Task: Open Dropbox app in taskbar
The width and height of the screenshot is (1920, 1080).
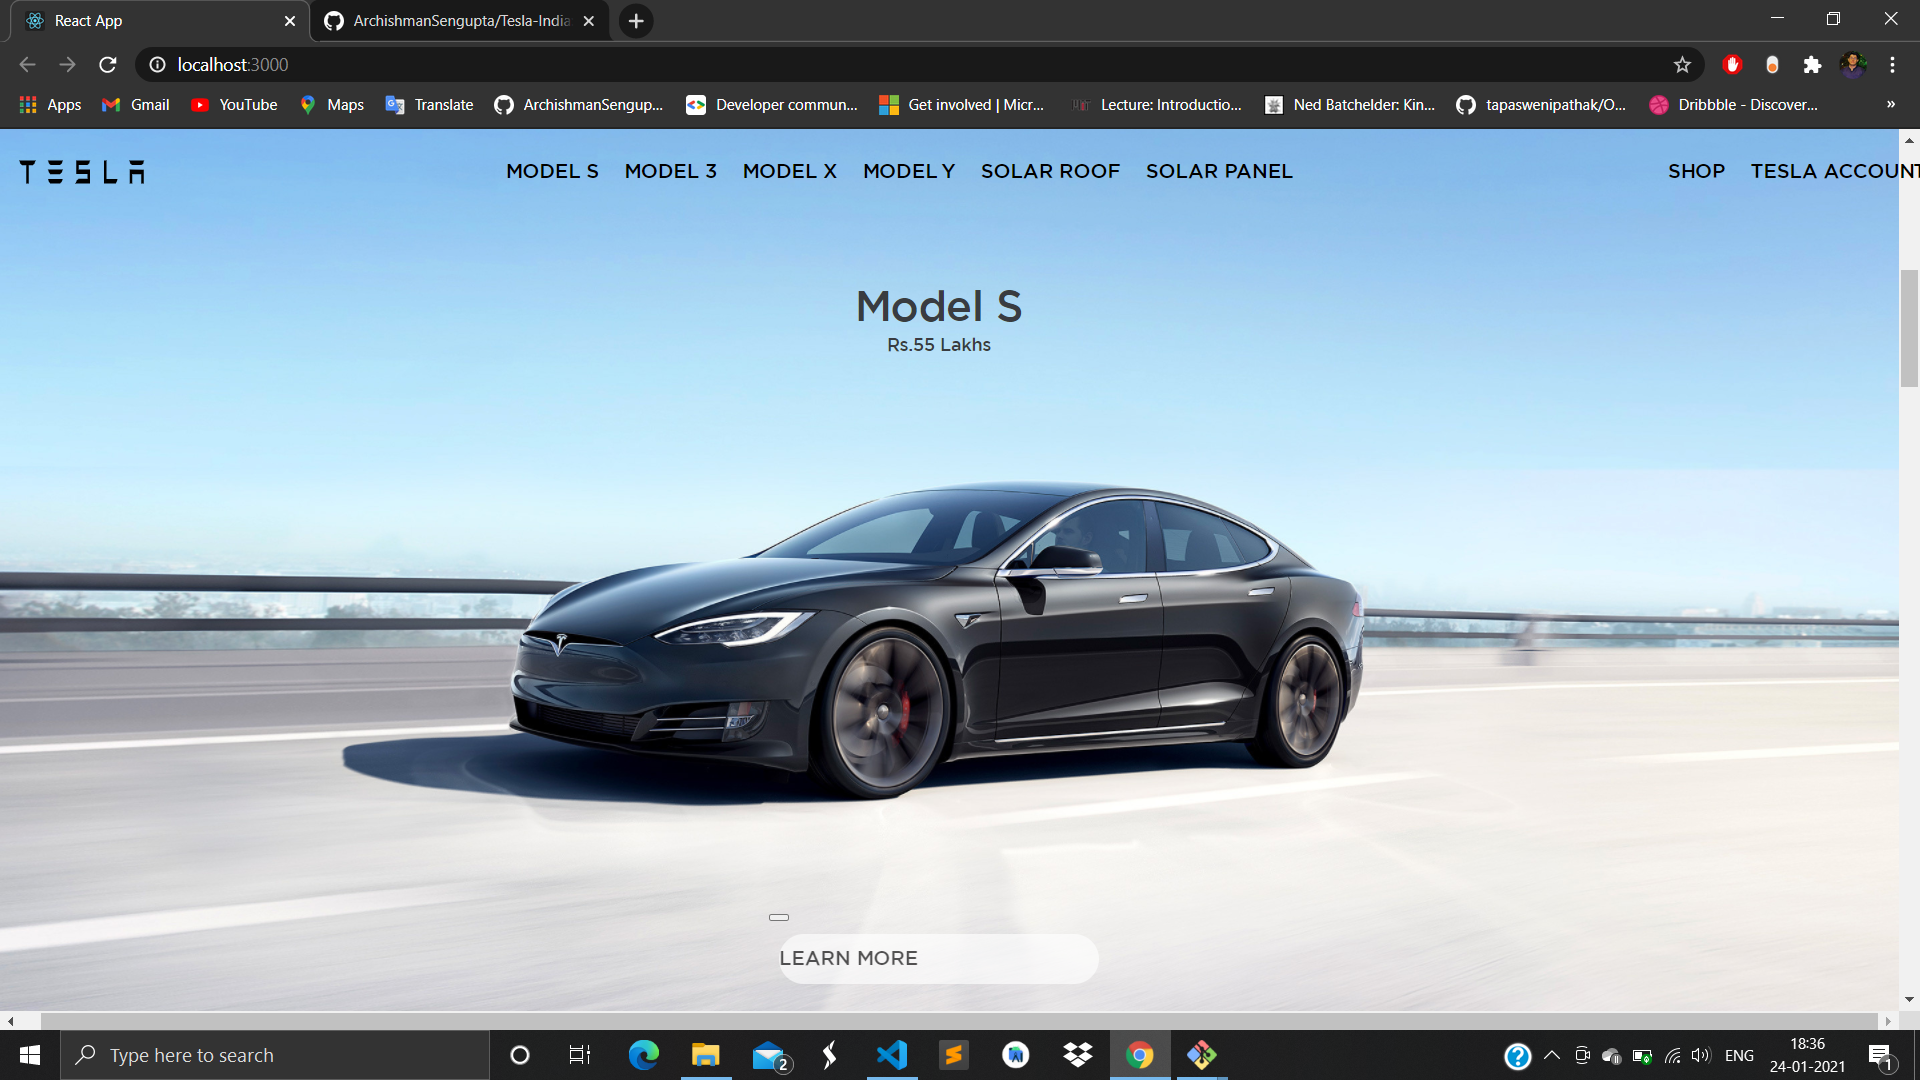Action: tap(1078, 1055)
